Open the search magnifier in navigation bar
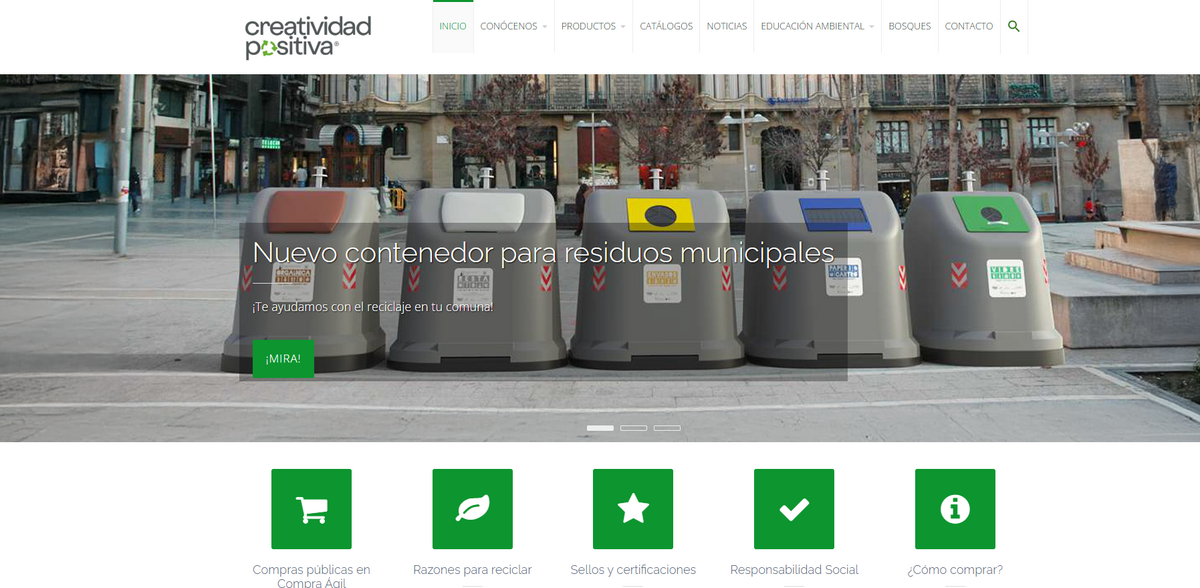 click(x=1014, y=26)
